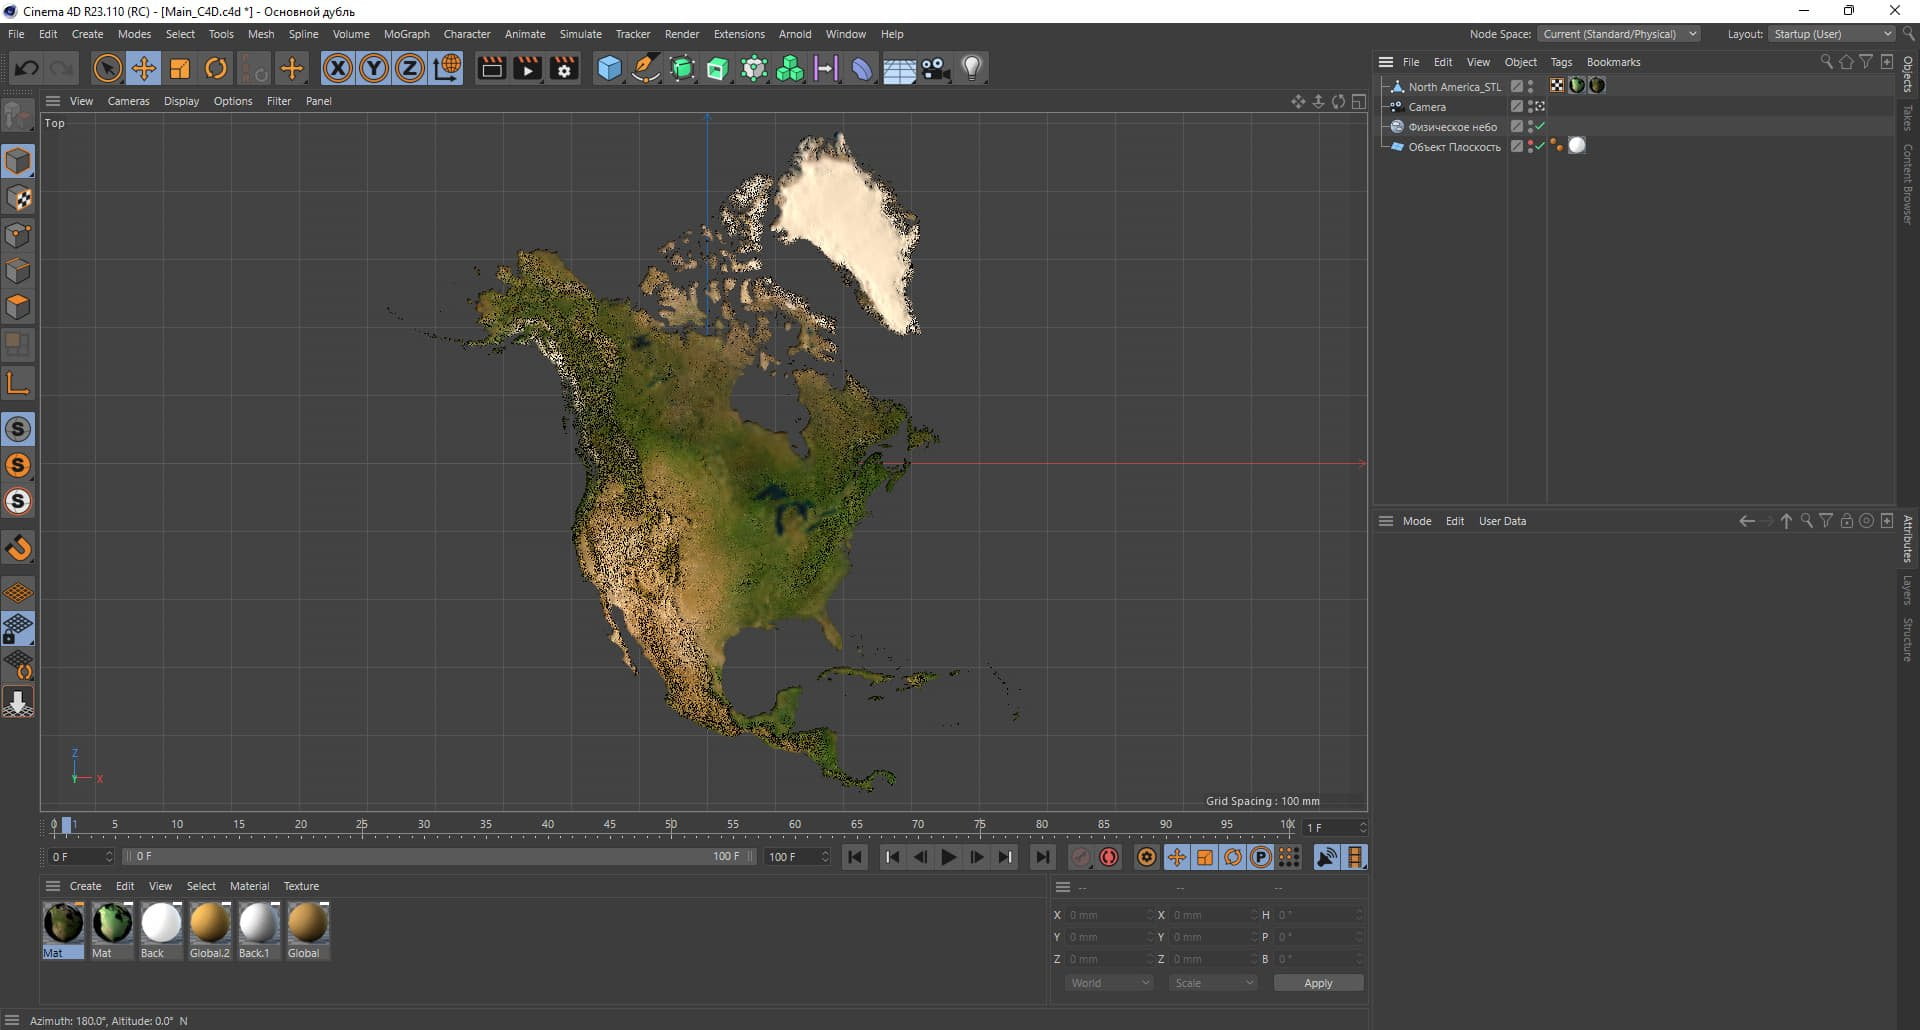Screen dimensions: 1920x1030
Task: Click the green Subdivision Surface generator icon
Action: [x=682, y=68]
